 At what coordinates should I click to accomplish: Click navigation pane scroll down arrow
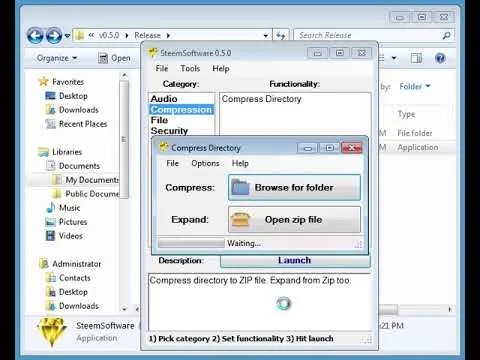[x=124, y=309]
